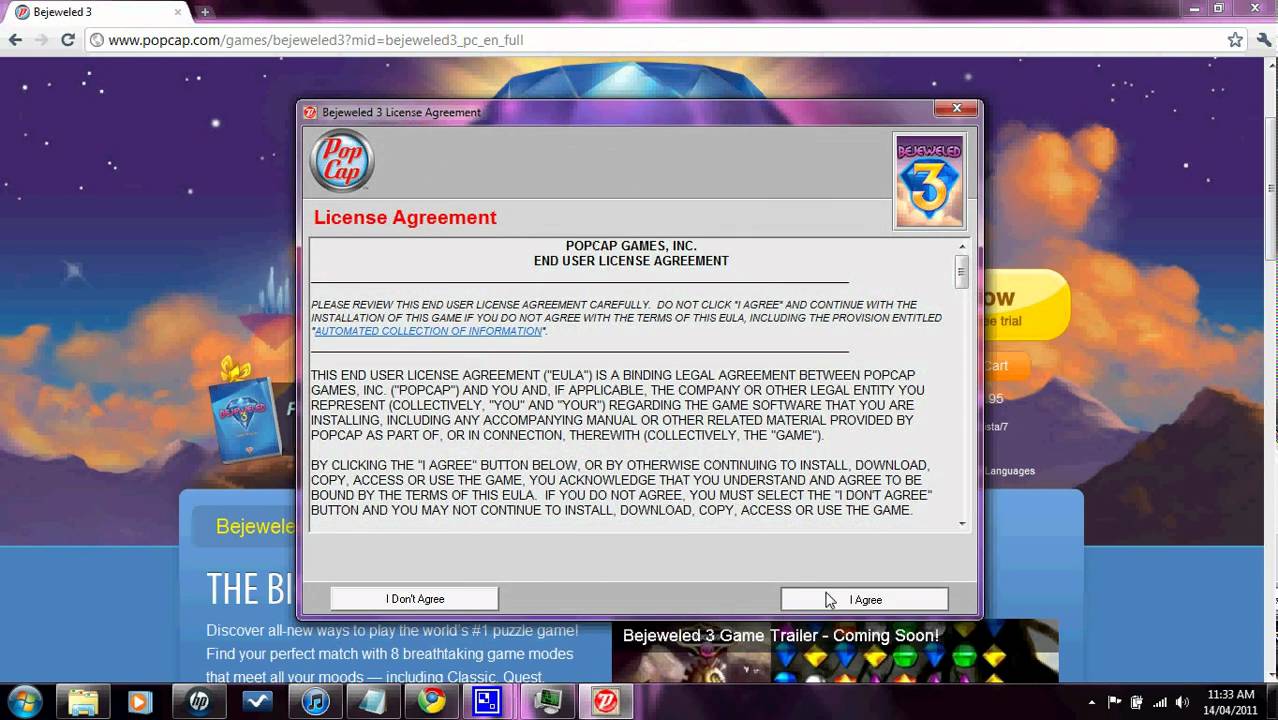Screen dimensions: 1278x720
Task: Bookmark this page with the star icon
Action: point(1235,40)
